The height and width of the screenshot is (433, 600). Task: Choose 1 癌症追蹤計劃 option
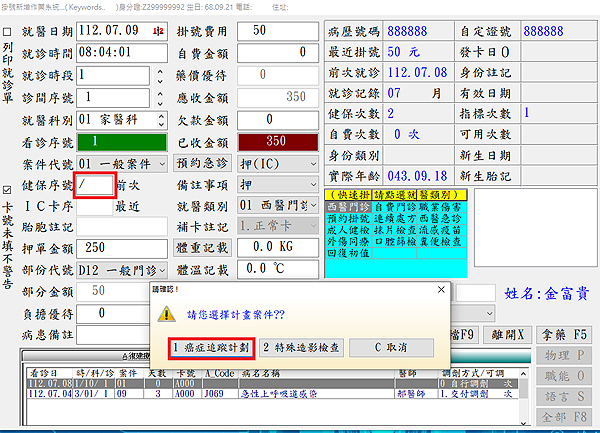[210, 348]
